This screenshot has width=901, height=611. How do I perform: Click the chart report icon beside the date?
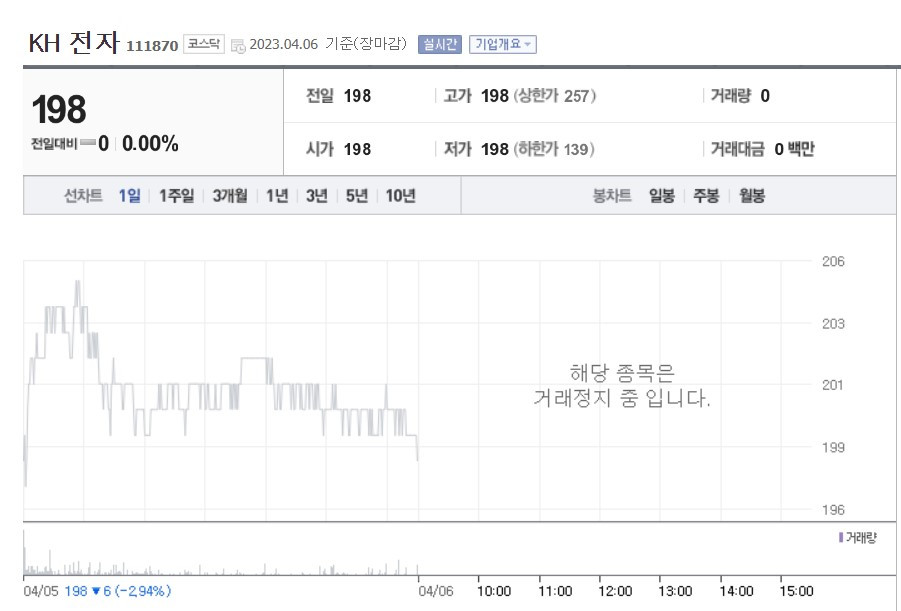coord(238,44)
